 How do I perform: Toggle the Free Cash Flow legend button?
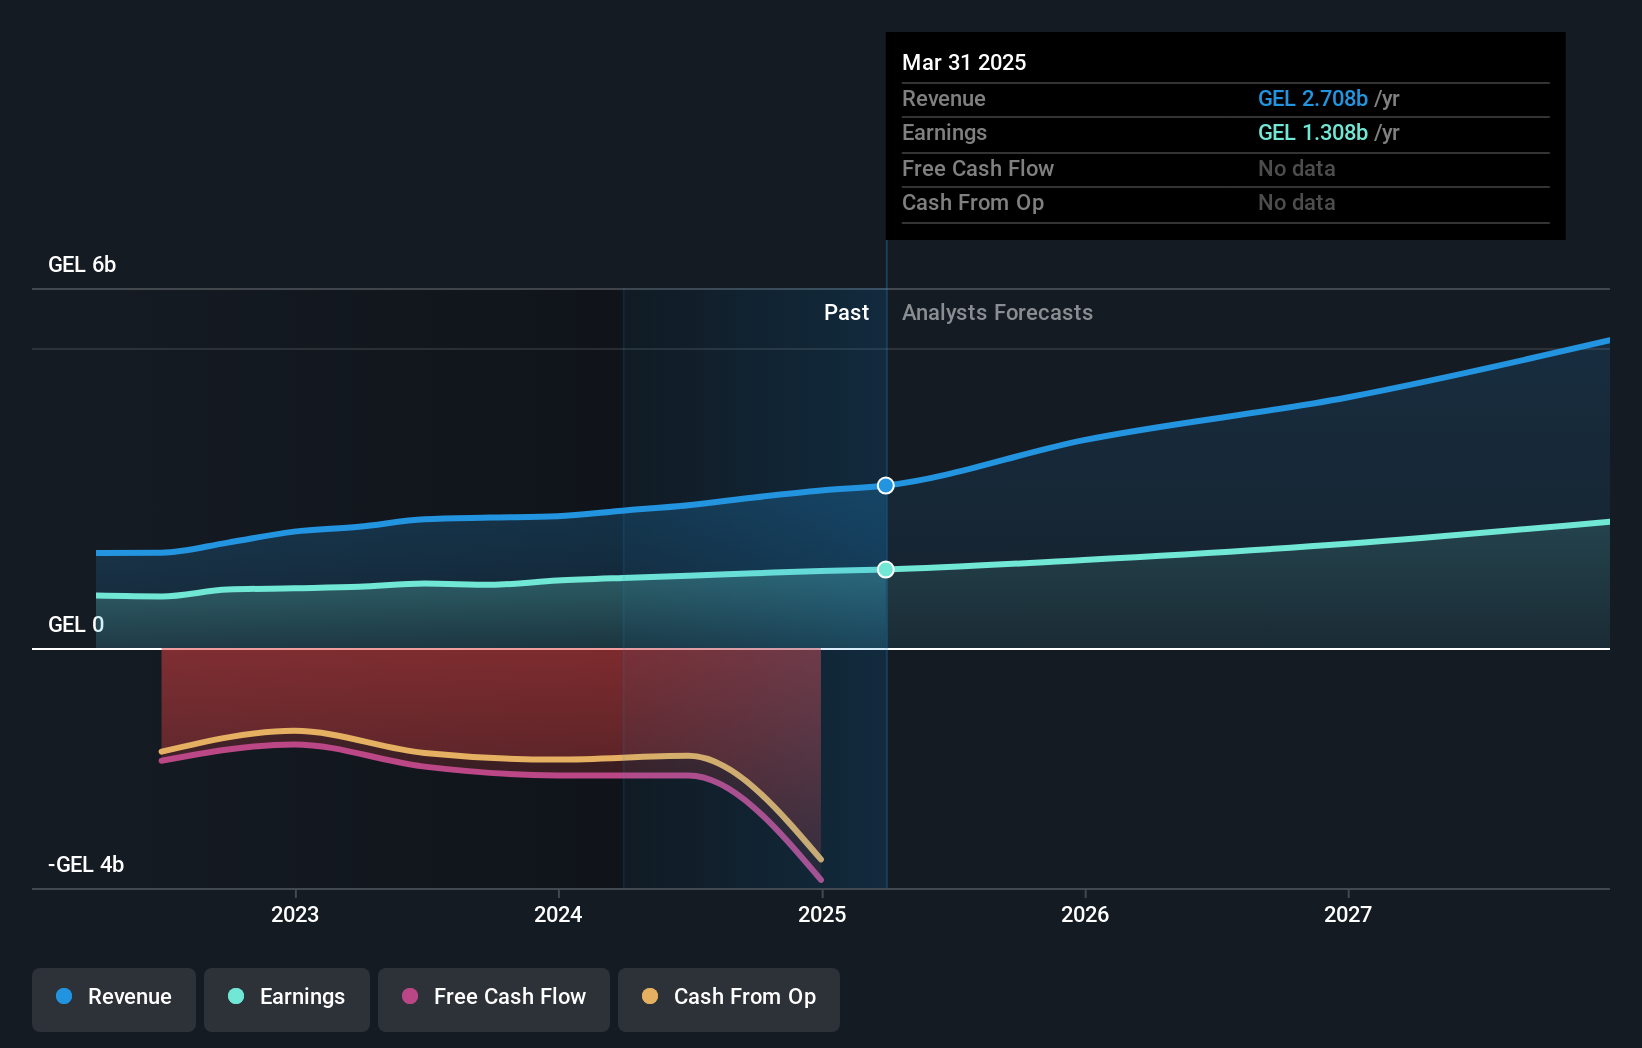pos(494,998)
